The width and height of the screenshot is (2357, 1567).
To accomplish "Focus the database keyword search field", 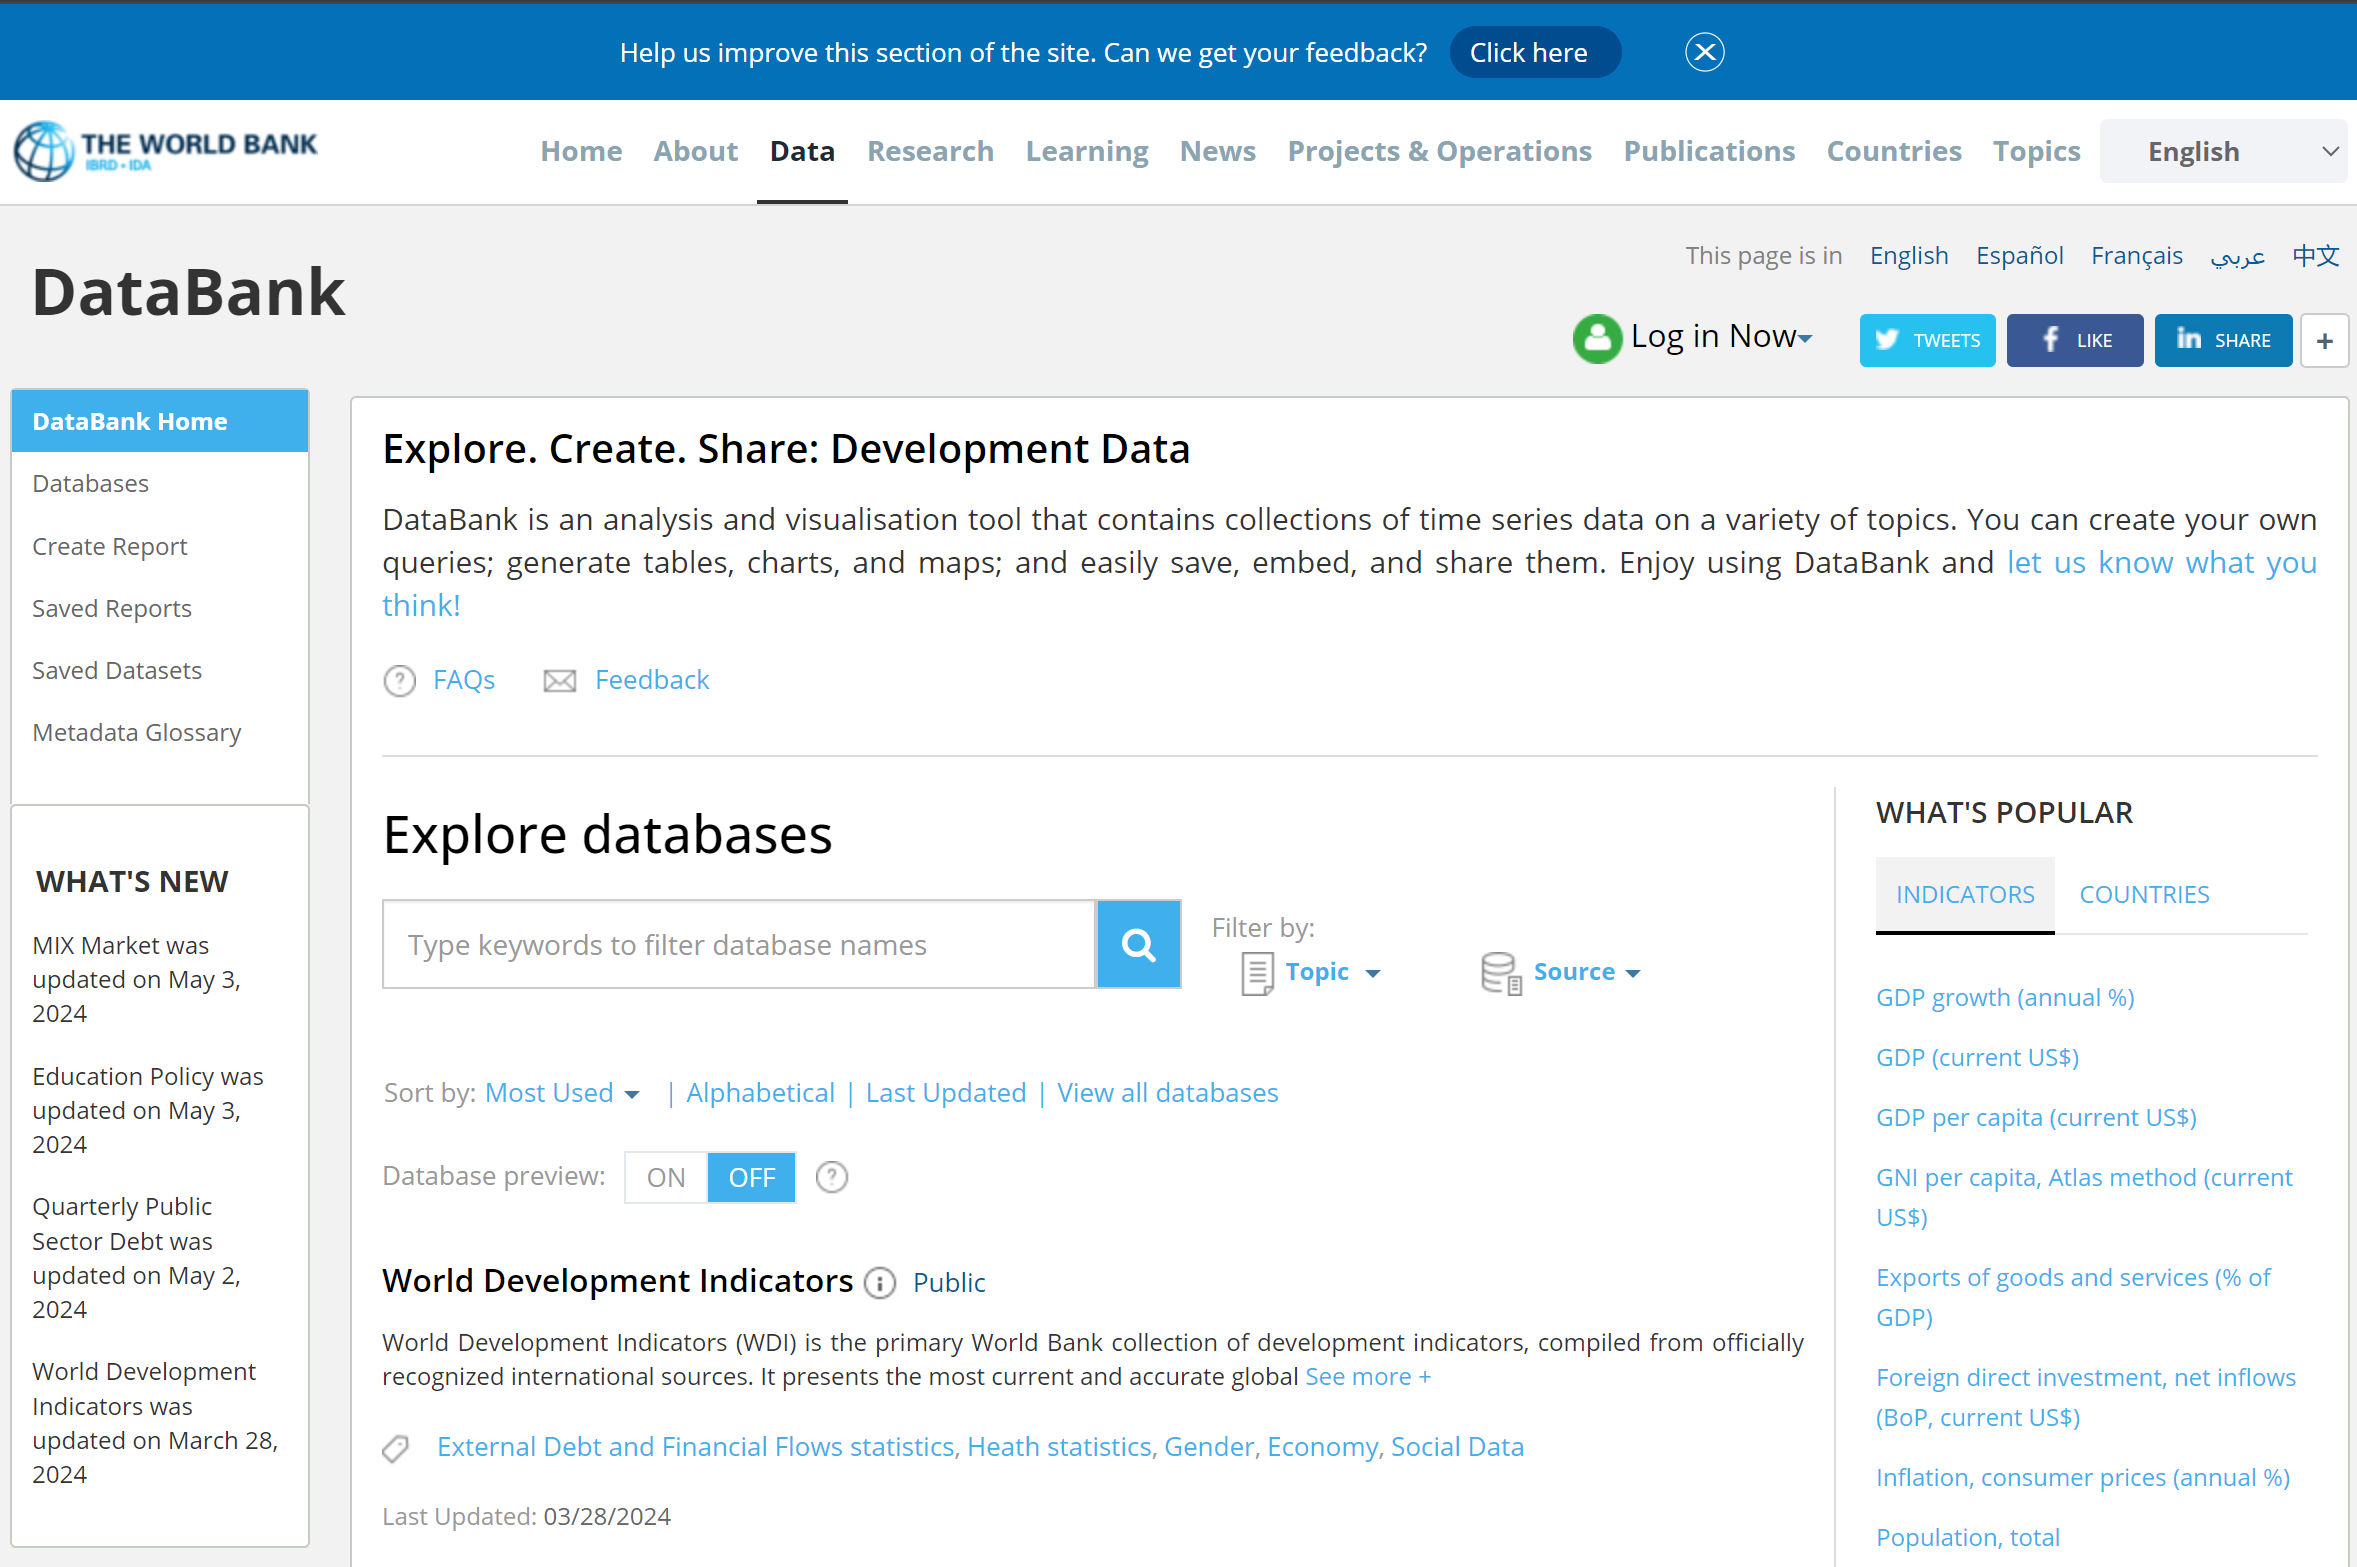I will click(x=739, y=944).
